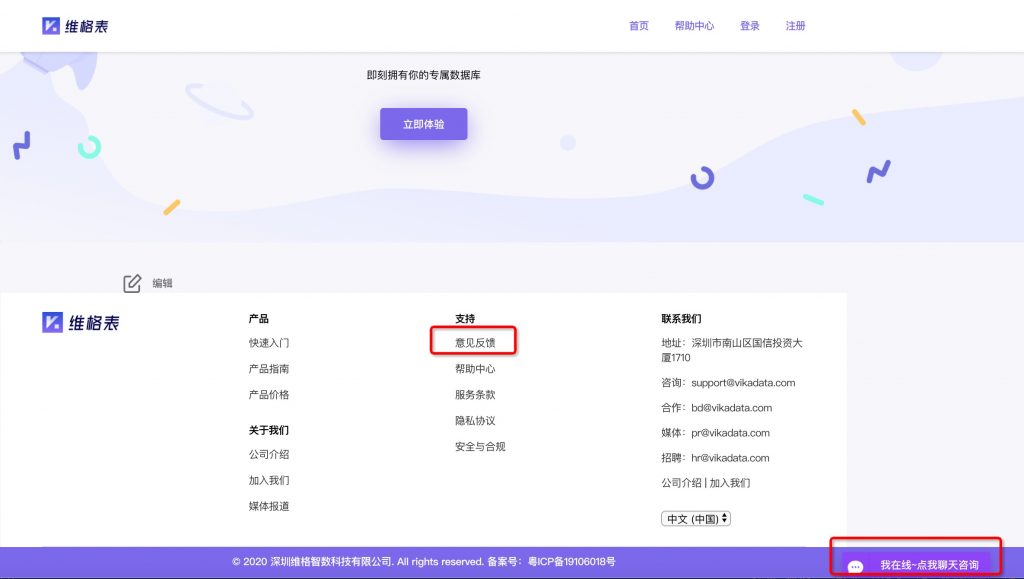Image resolution: width=1024 pixels, height=579 pixels.
Task: Click the support@vikadata.com email
Action: pyautogui.click(x=743, y=383)
